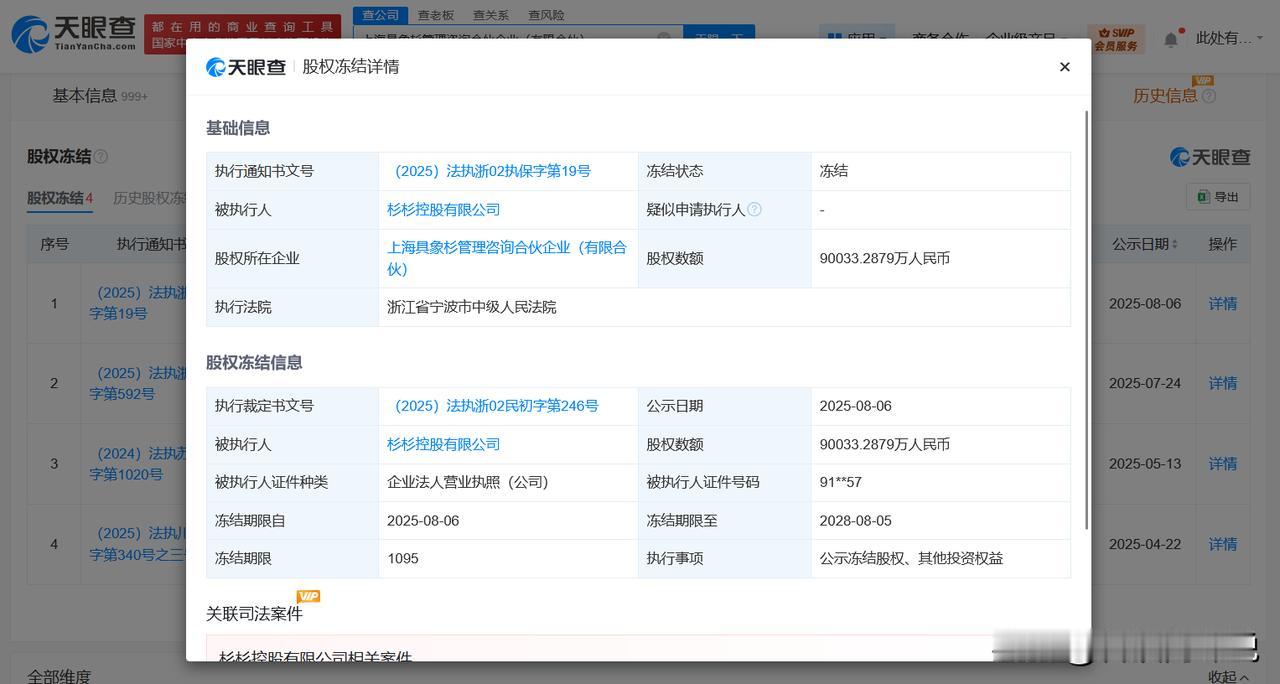The width and height of the screenshot is (1280, 684).
Task: Open 详情 for row dated 2025-07-24
Action: (1223, 383)
